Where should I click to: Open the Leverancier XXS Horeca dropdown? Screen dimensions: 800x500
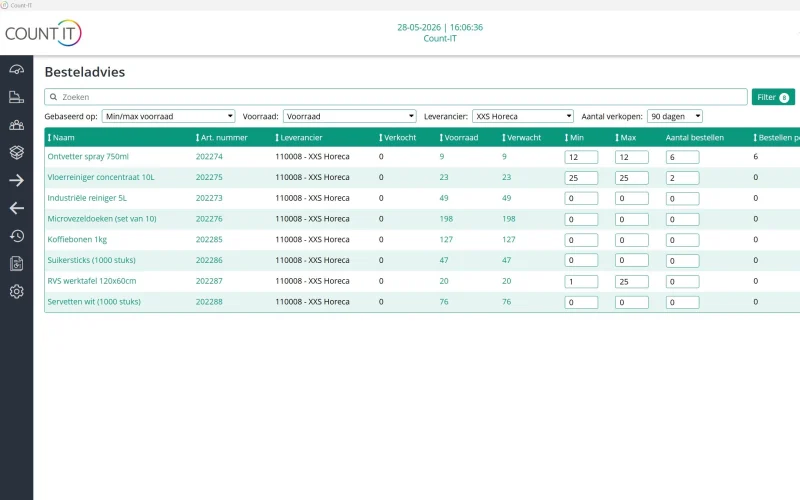pyautogui.click(x=523, y=116)
